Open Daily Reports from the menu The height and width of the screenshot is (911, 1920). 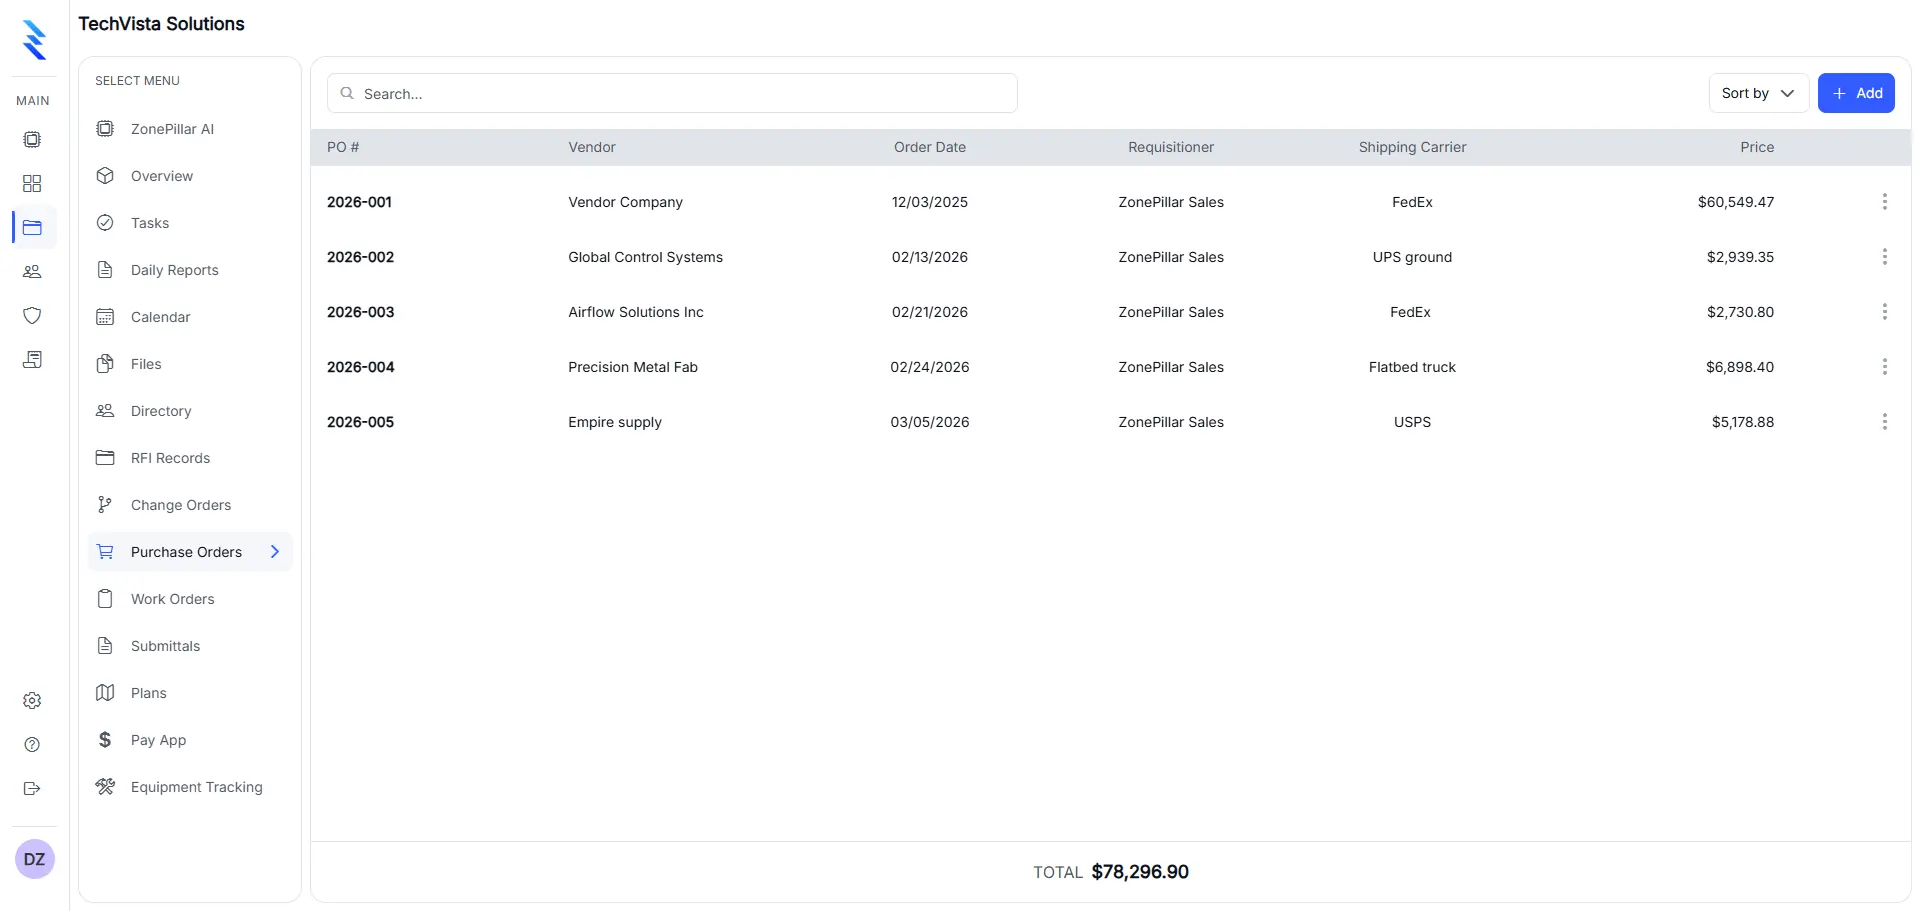174,270
